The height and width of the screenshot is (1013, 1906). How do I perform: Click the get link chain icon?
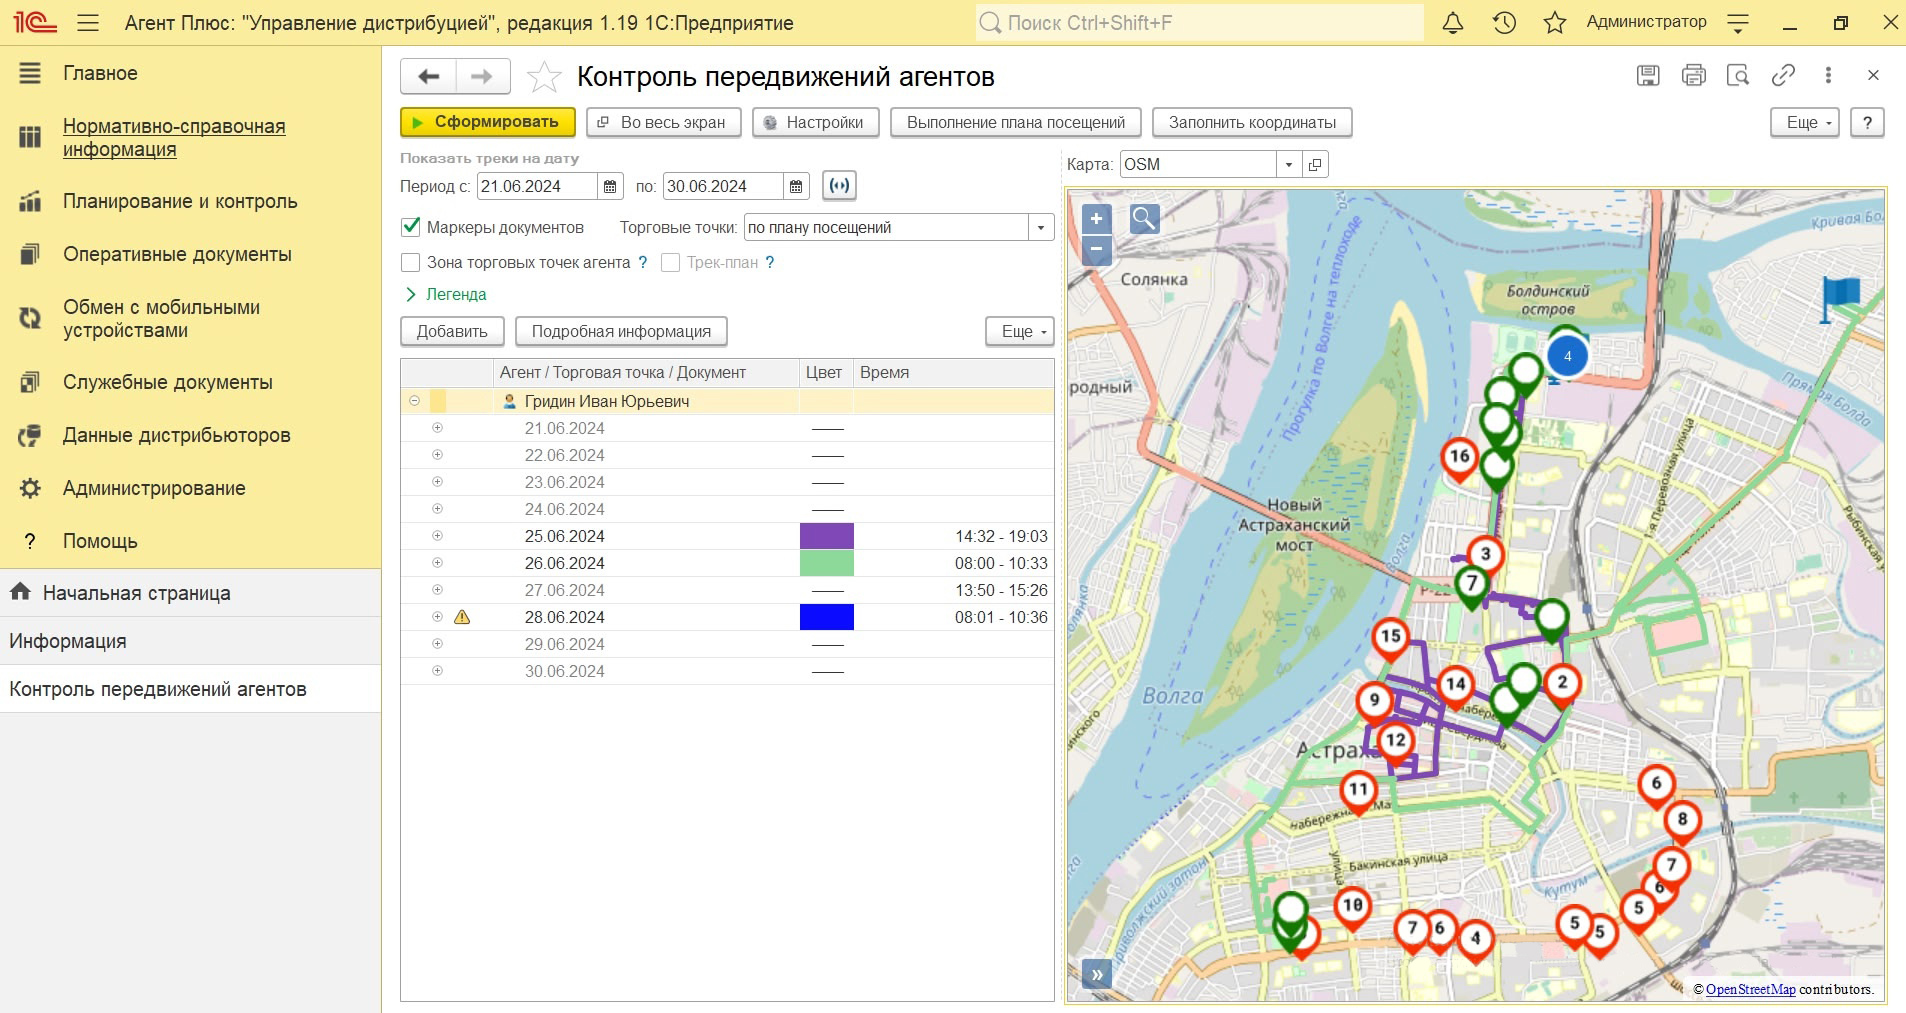(x=1782, y=76)
